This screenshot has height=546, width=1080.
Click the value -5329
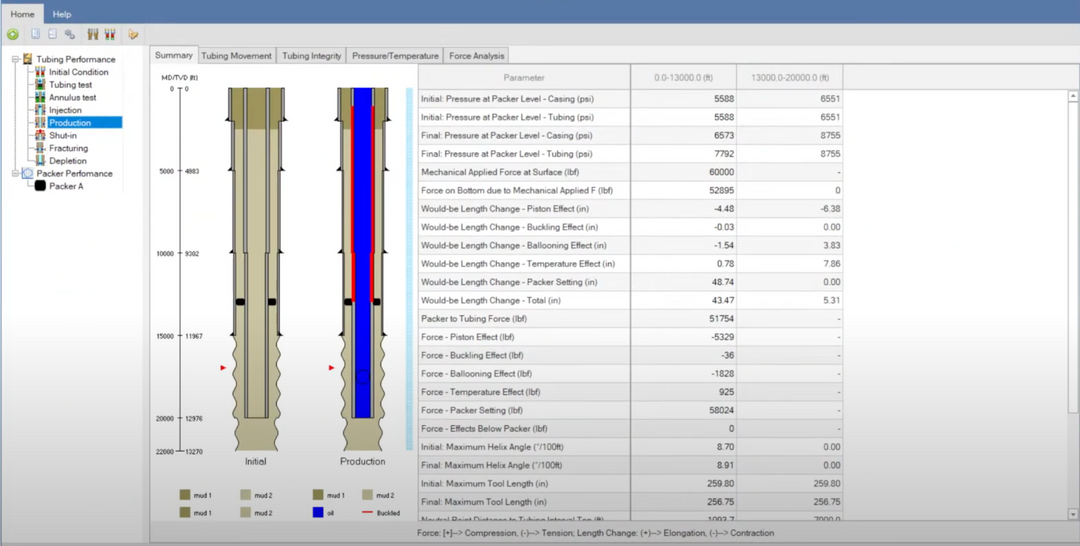[x=723, y=337]
